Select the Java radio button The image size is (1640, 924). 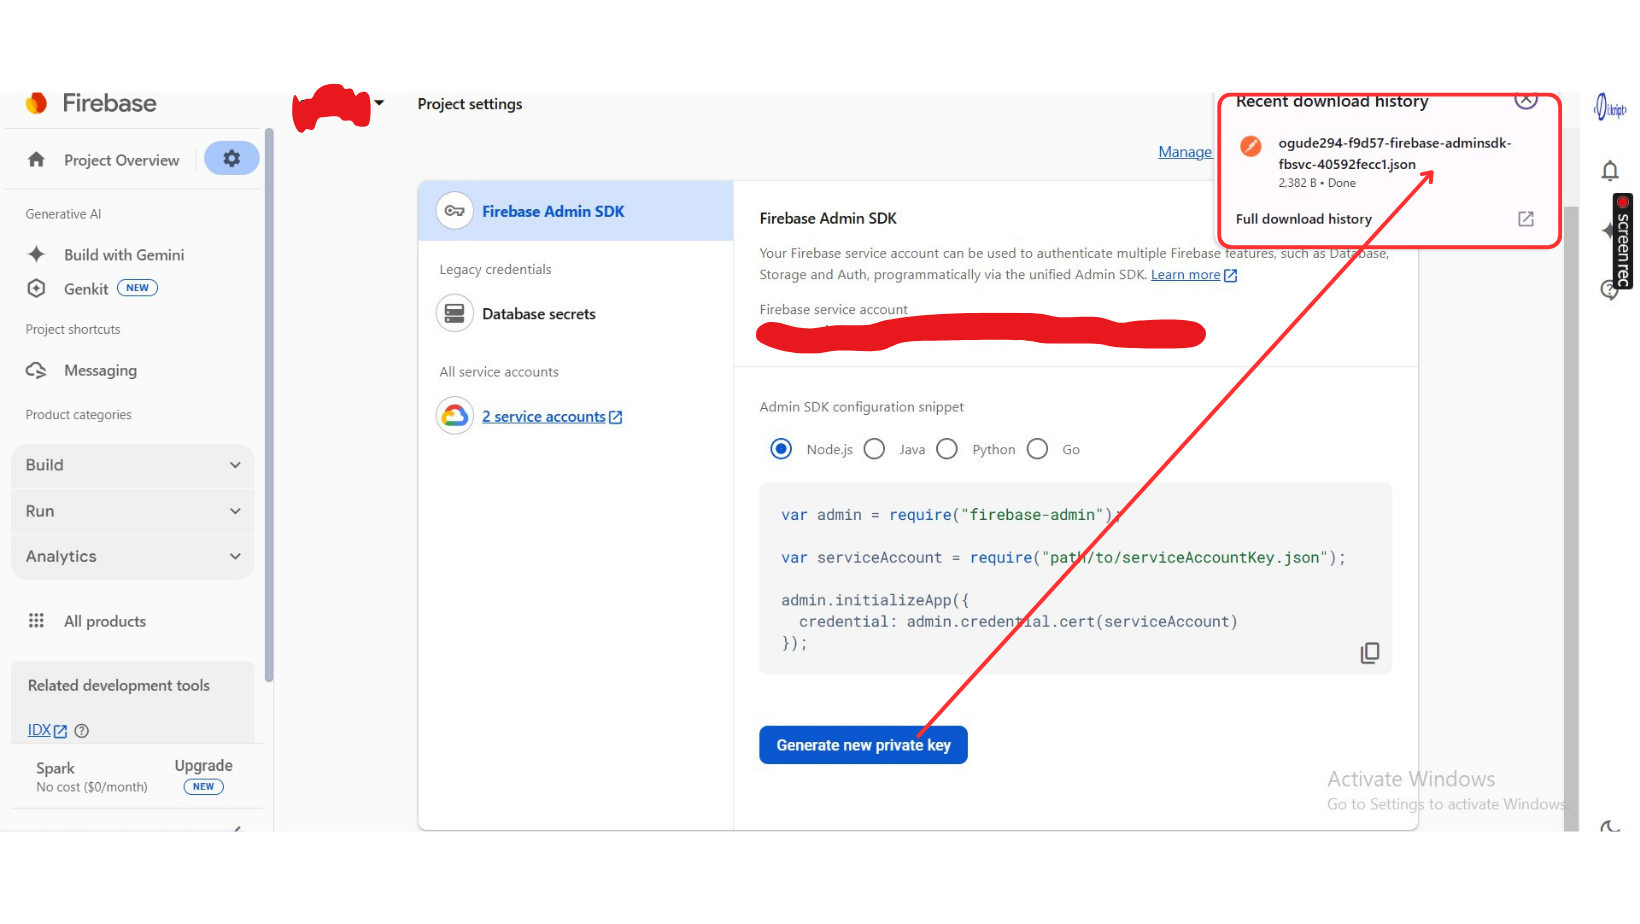tap(874, 449)
